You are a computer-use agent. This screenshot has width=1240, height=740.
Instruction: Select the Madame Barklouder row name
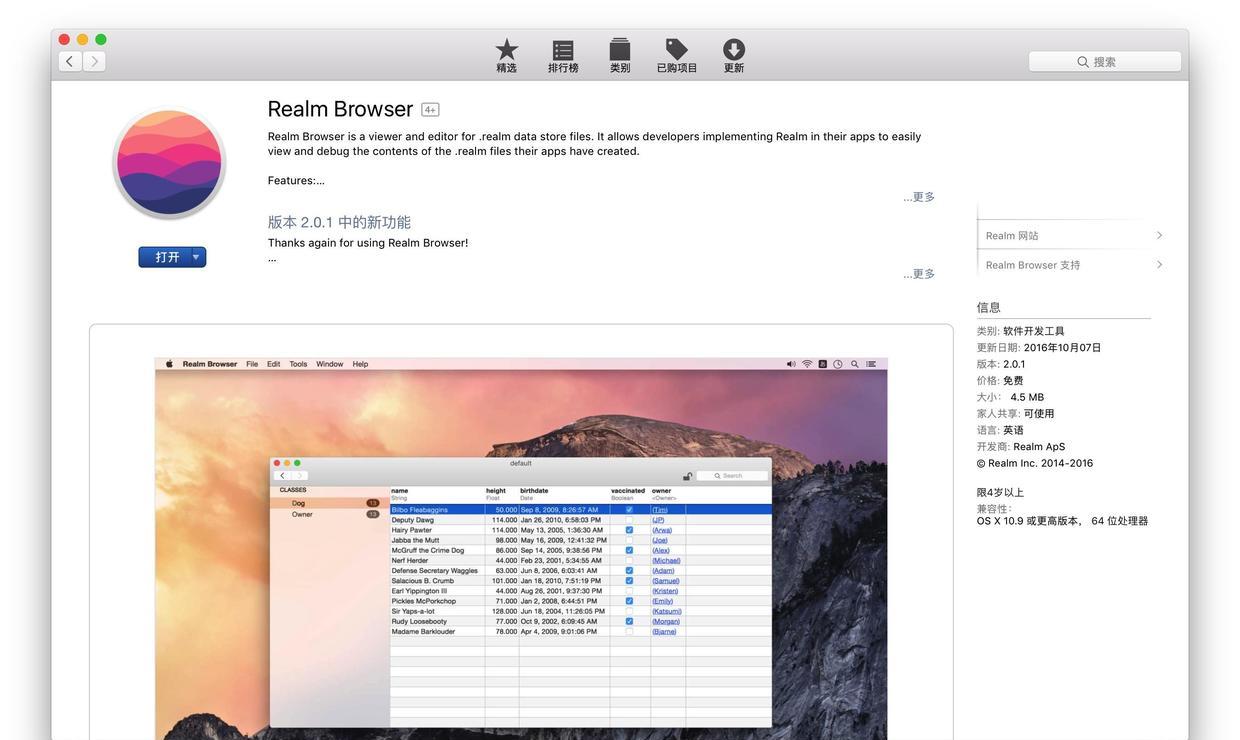click(424, 631)
